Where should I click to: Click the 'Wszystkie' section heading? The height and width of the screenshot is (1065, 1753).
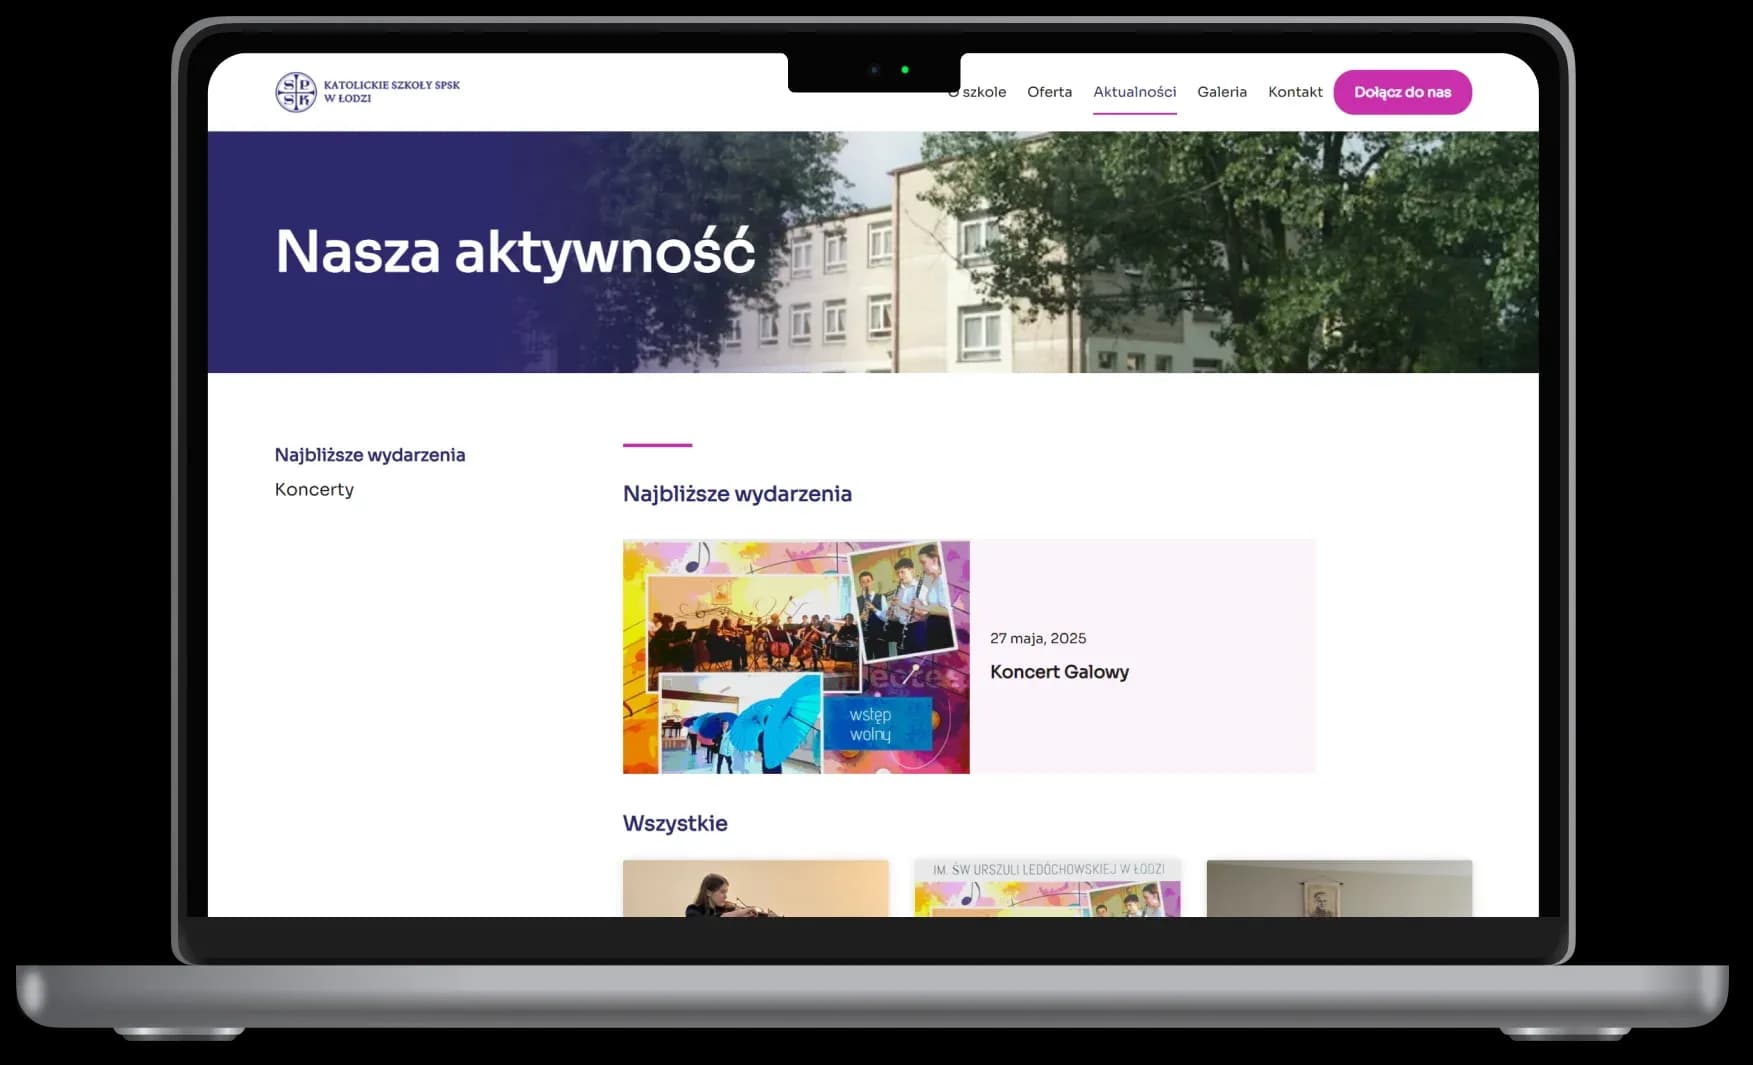(675, 824)
